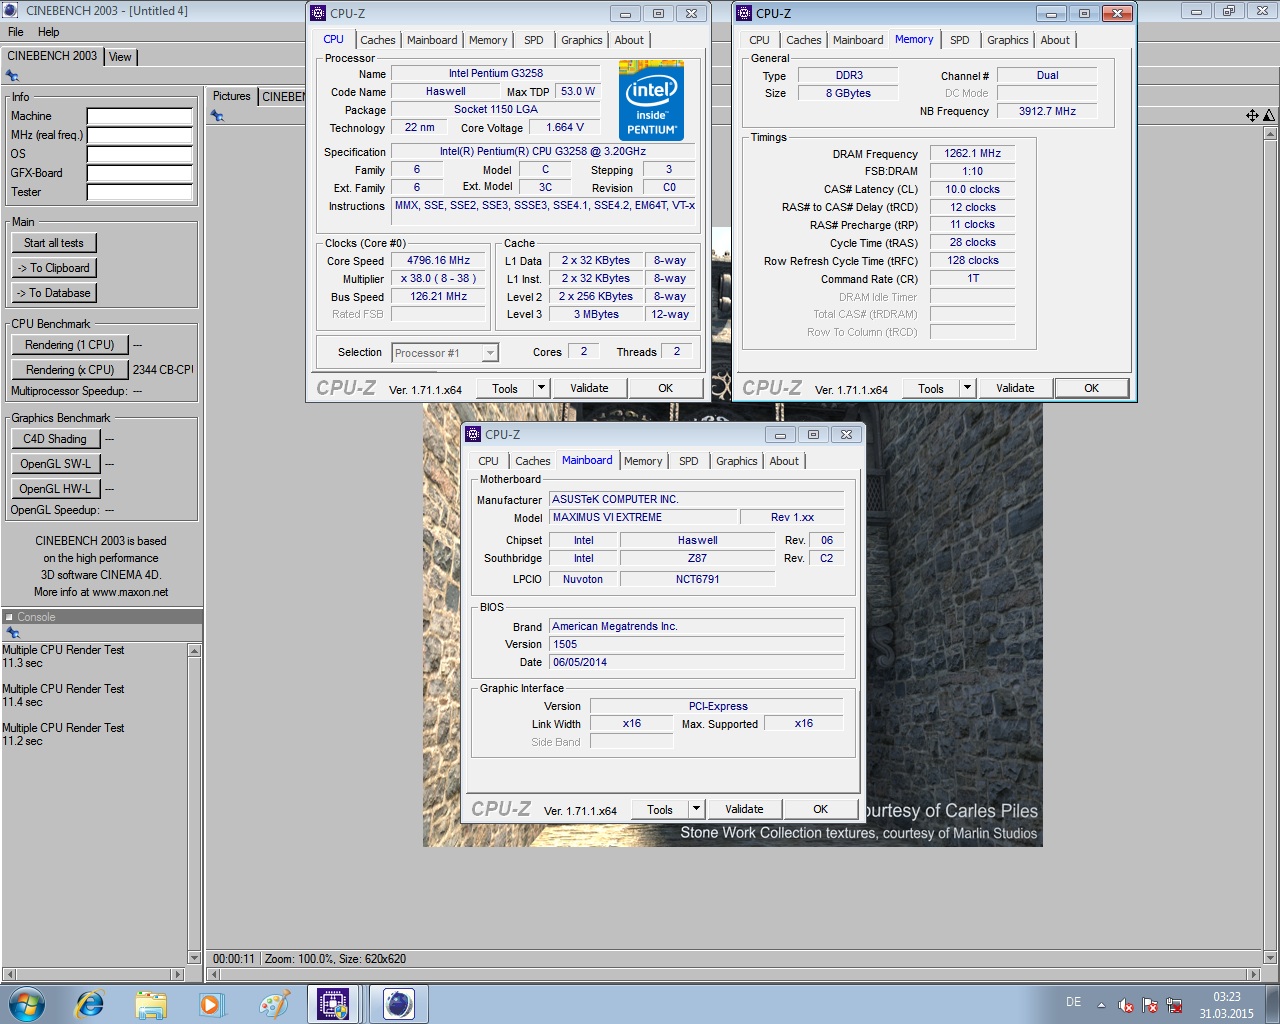Click CPU-Z app icon in Mainboard window title
Viewport: 1280px width, 1024px height.
[x=473, y=434]
